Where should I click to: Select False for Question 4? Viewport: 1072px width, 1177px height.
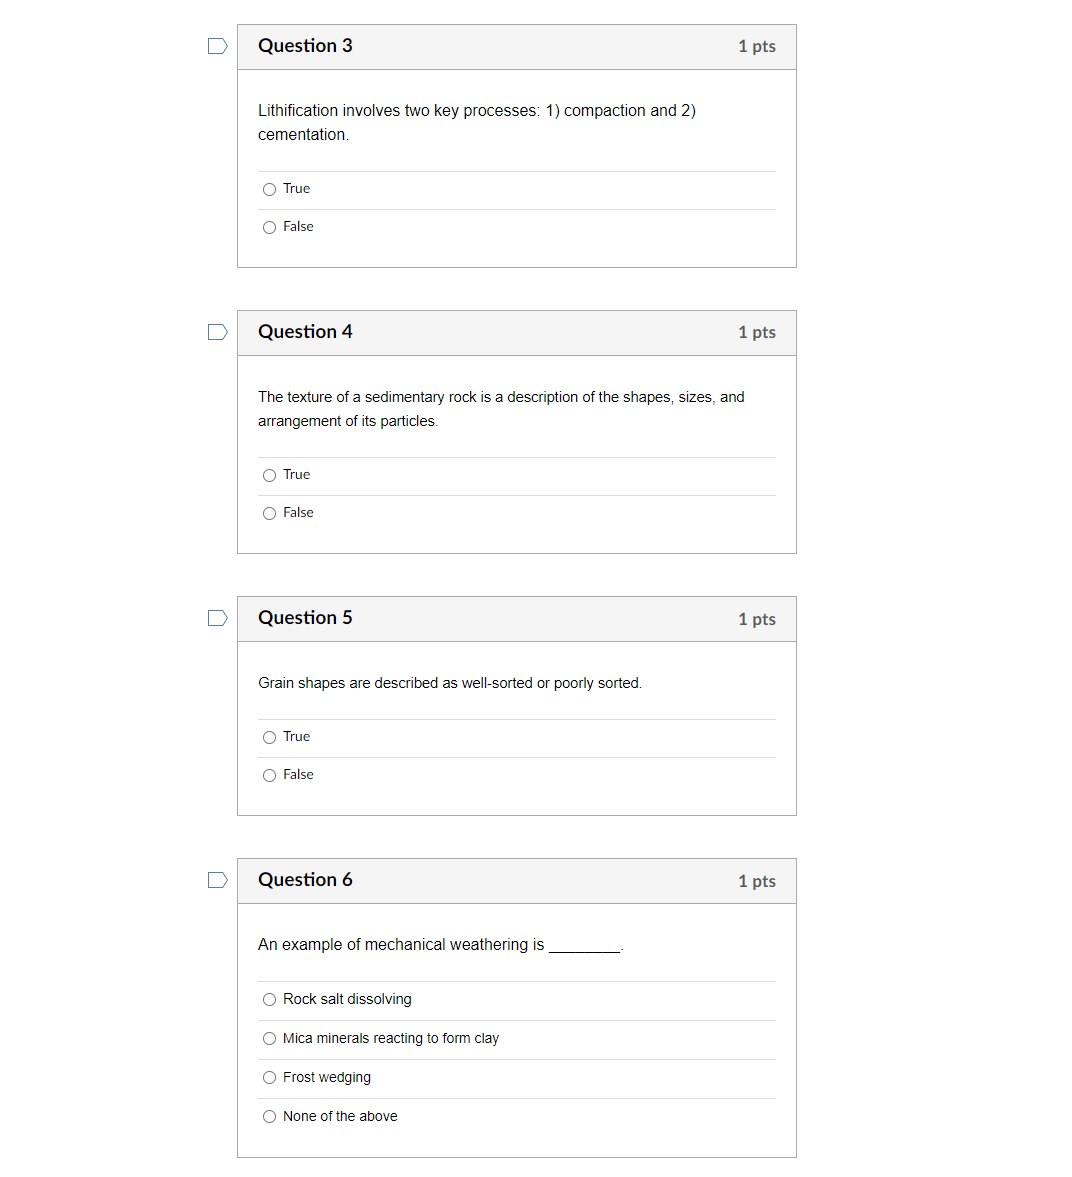[269, 513]
